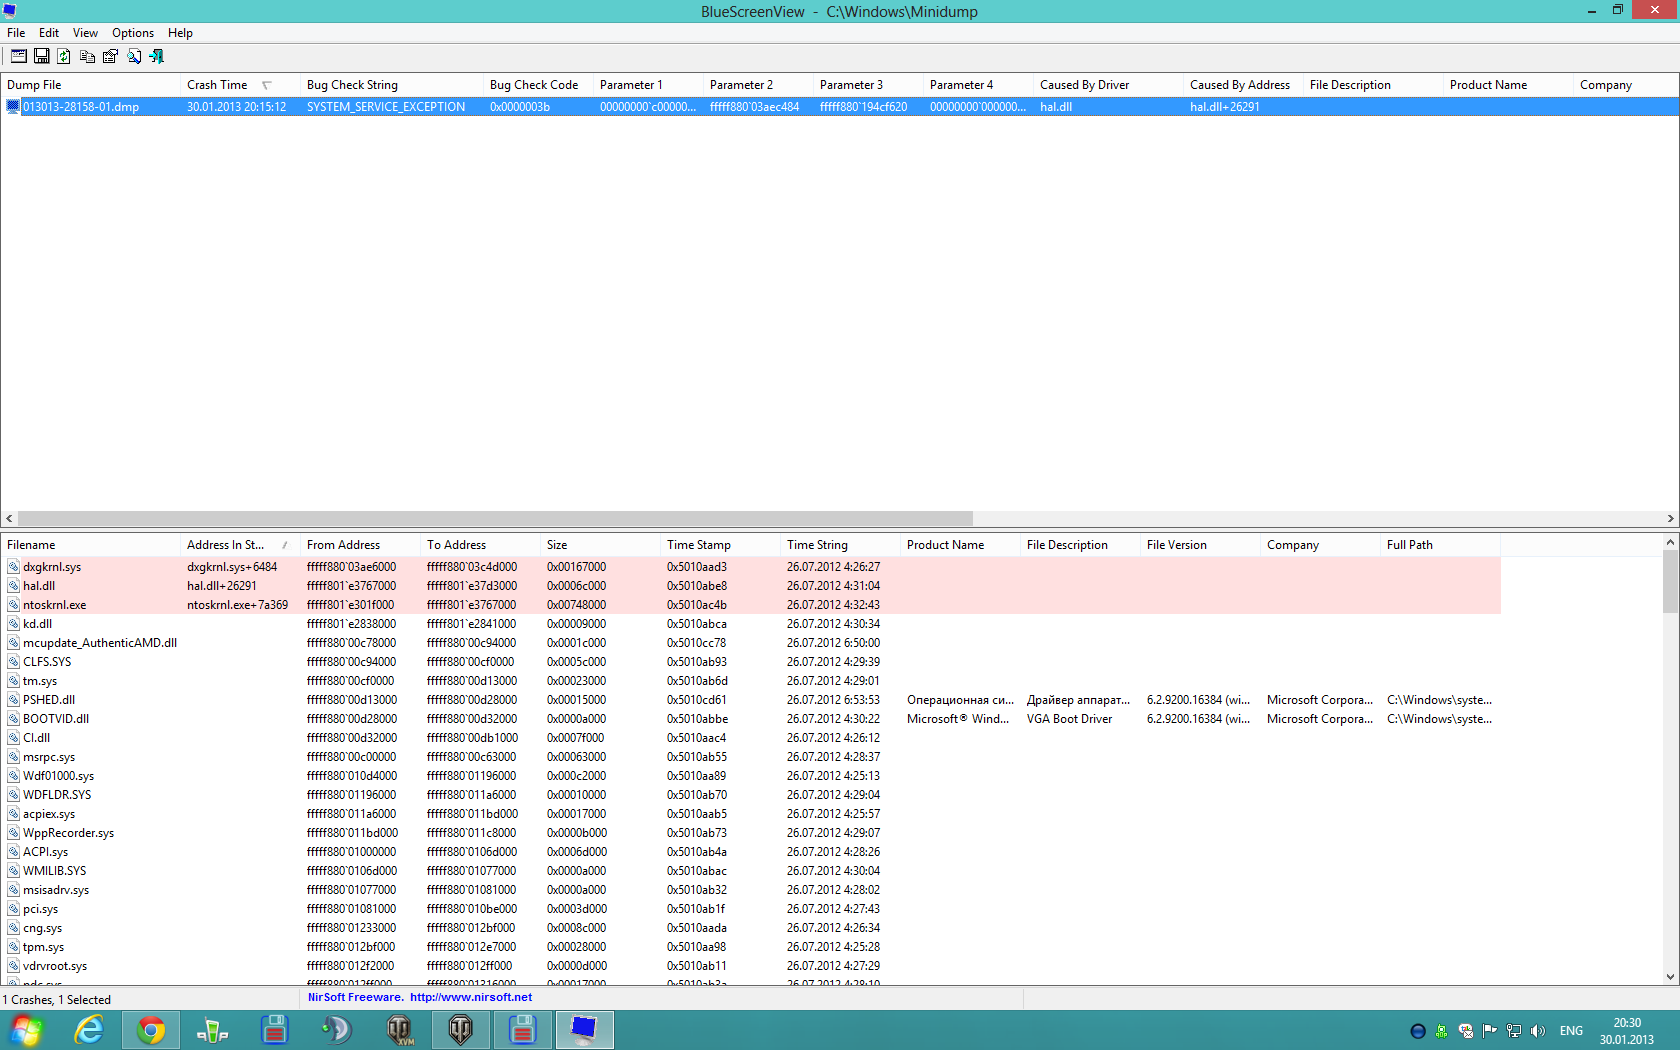Viewport: 1680px width, 1050px height.
Task: Click the Save Selected Items floppy icon
Action: pyautogui.click(x=41, y=56)
